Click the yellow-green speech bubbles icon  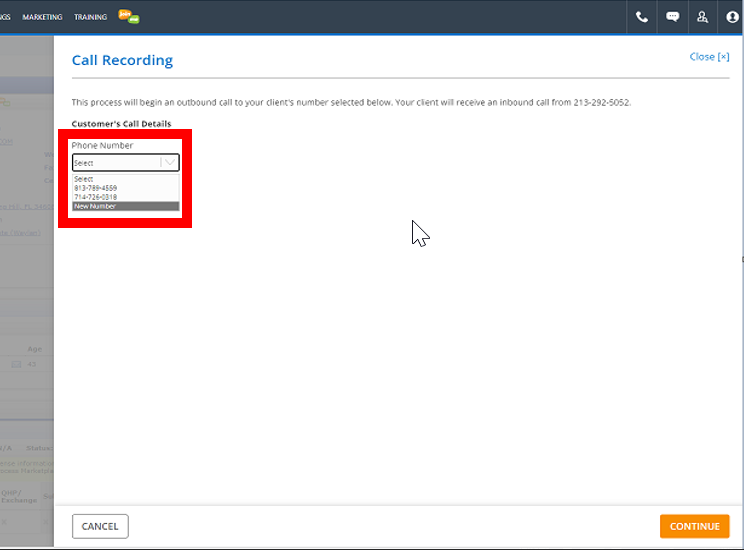[x=128, y=16]
